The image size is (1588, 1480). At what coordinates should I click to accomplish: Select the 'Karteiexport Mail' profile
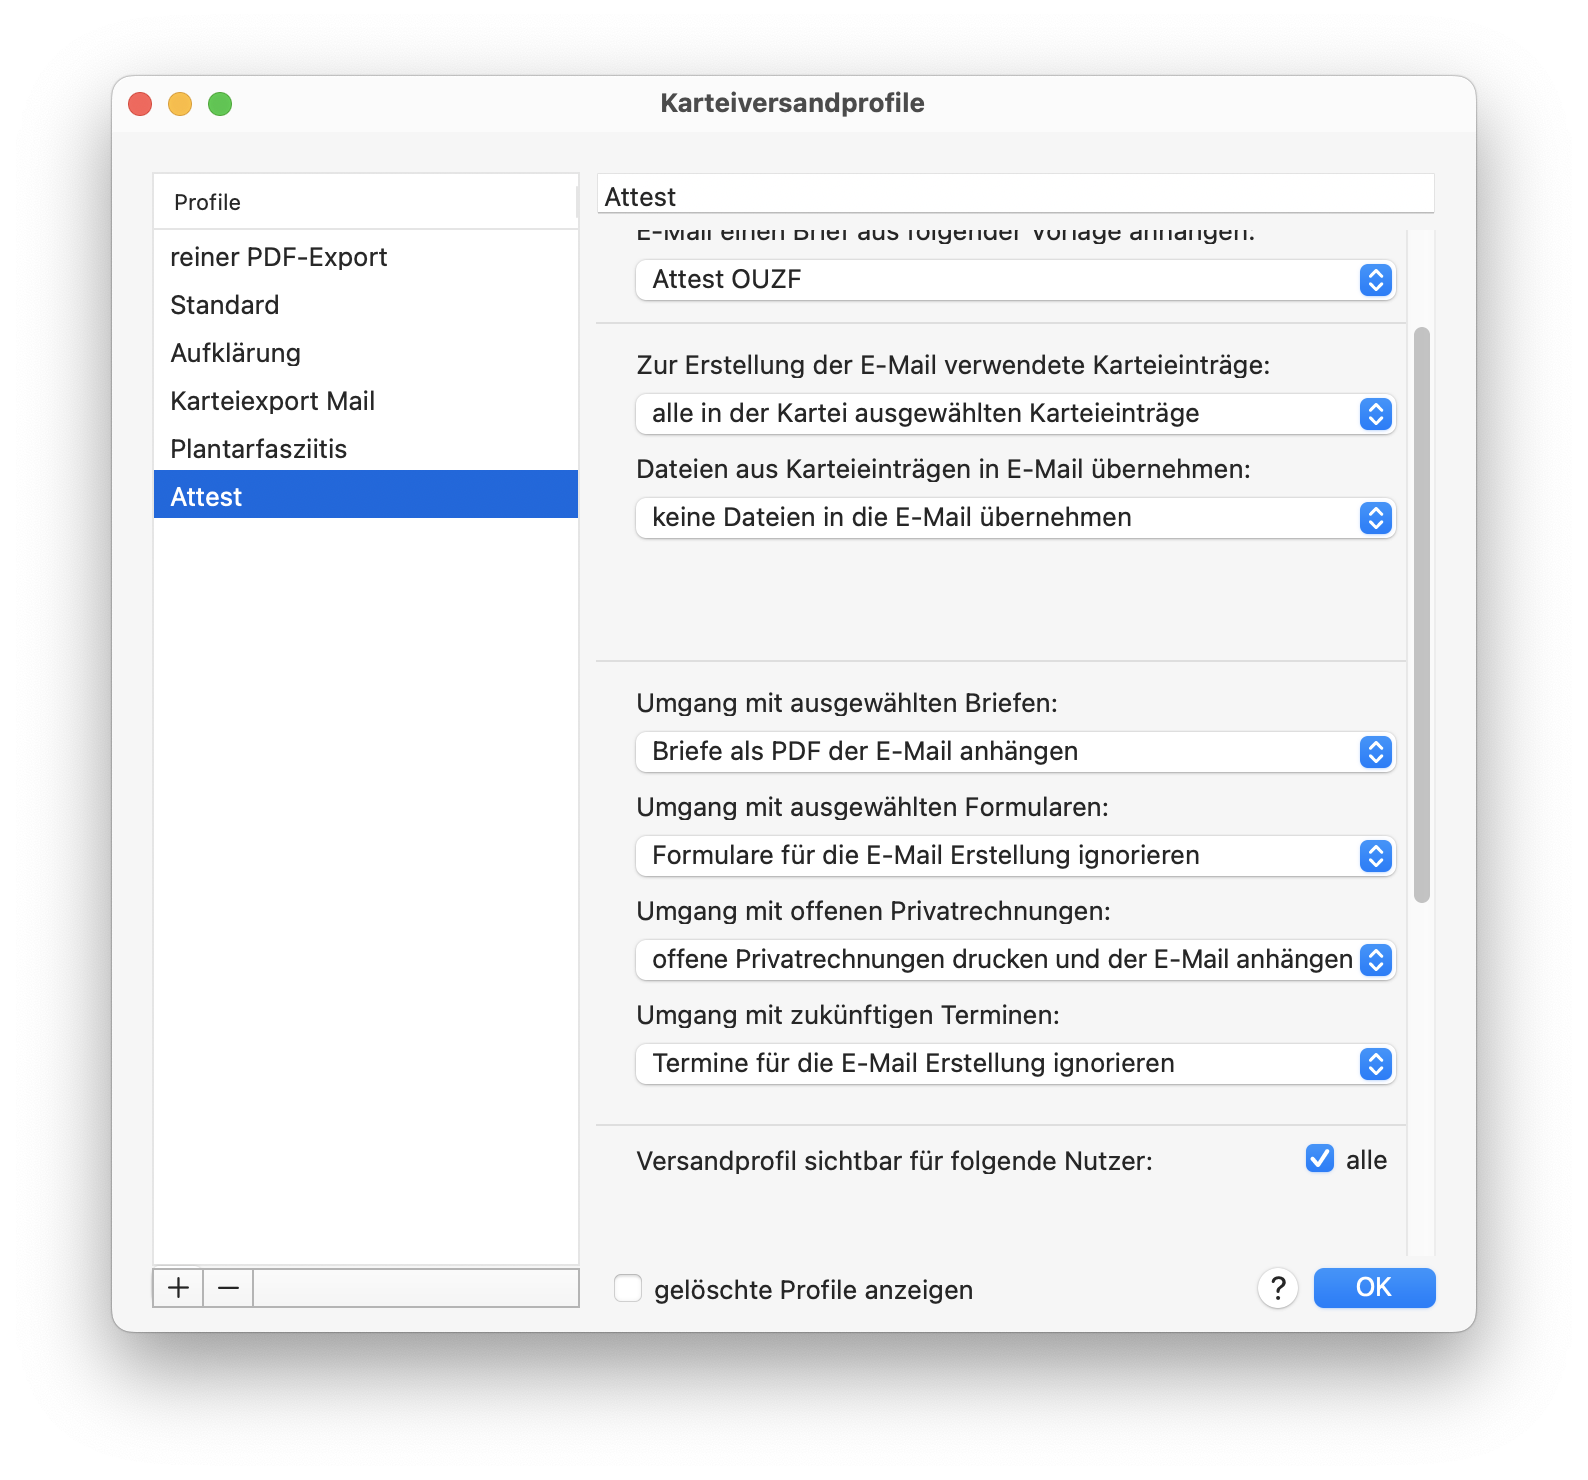[366, 401]
